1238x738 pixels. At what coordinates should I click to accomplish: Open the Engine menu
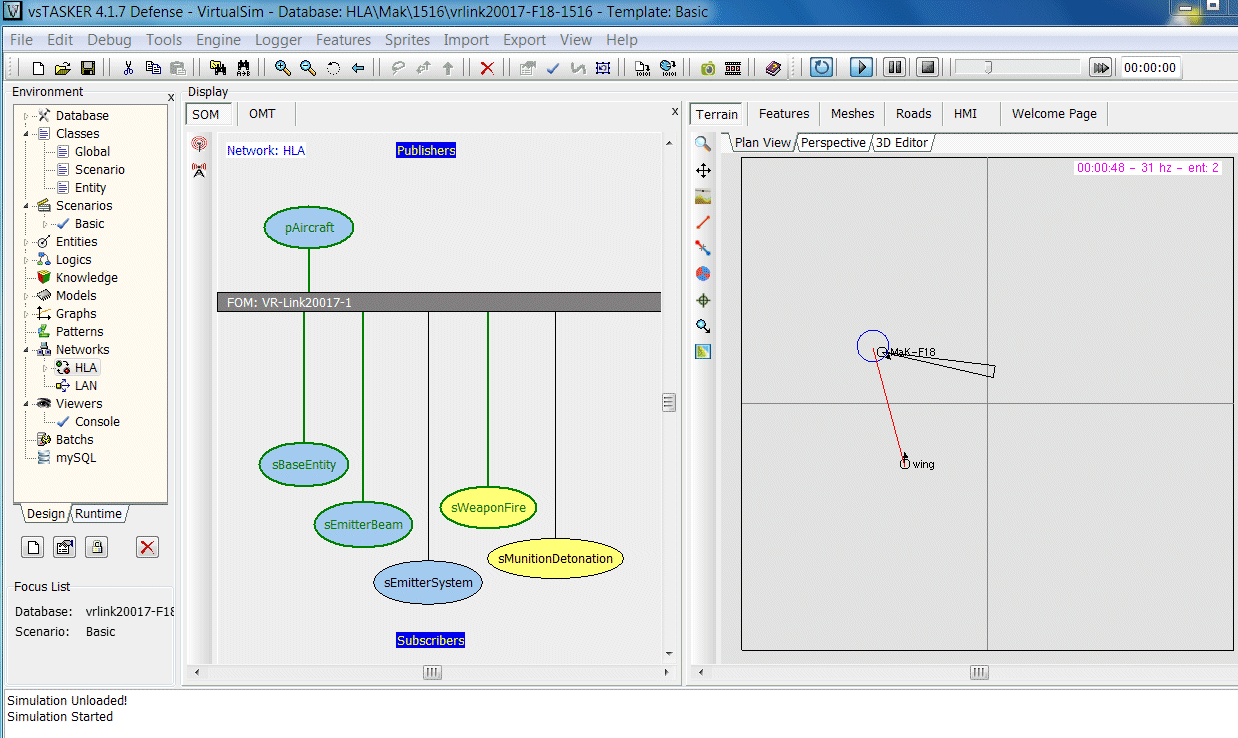[x=218, y=40]
